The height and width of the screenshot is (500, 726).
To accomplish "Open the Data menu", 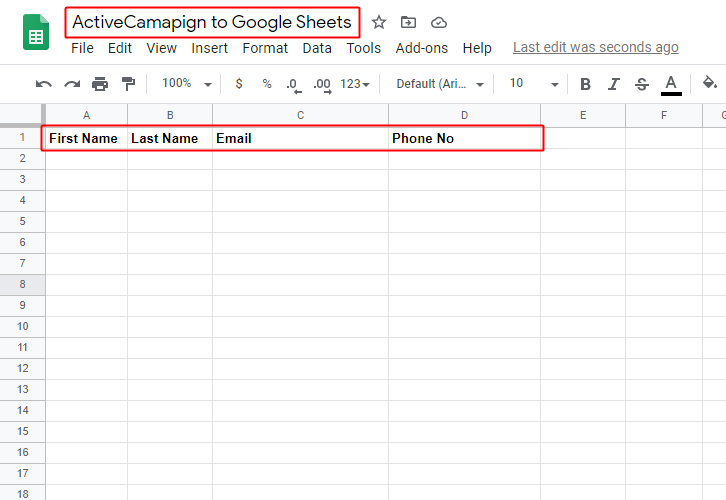I will tap(317, 48).
